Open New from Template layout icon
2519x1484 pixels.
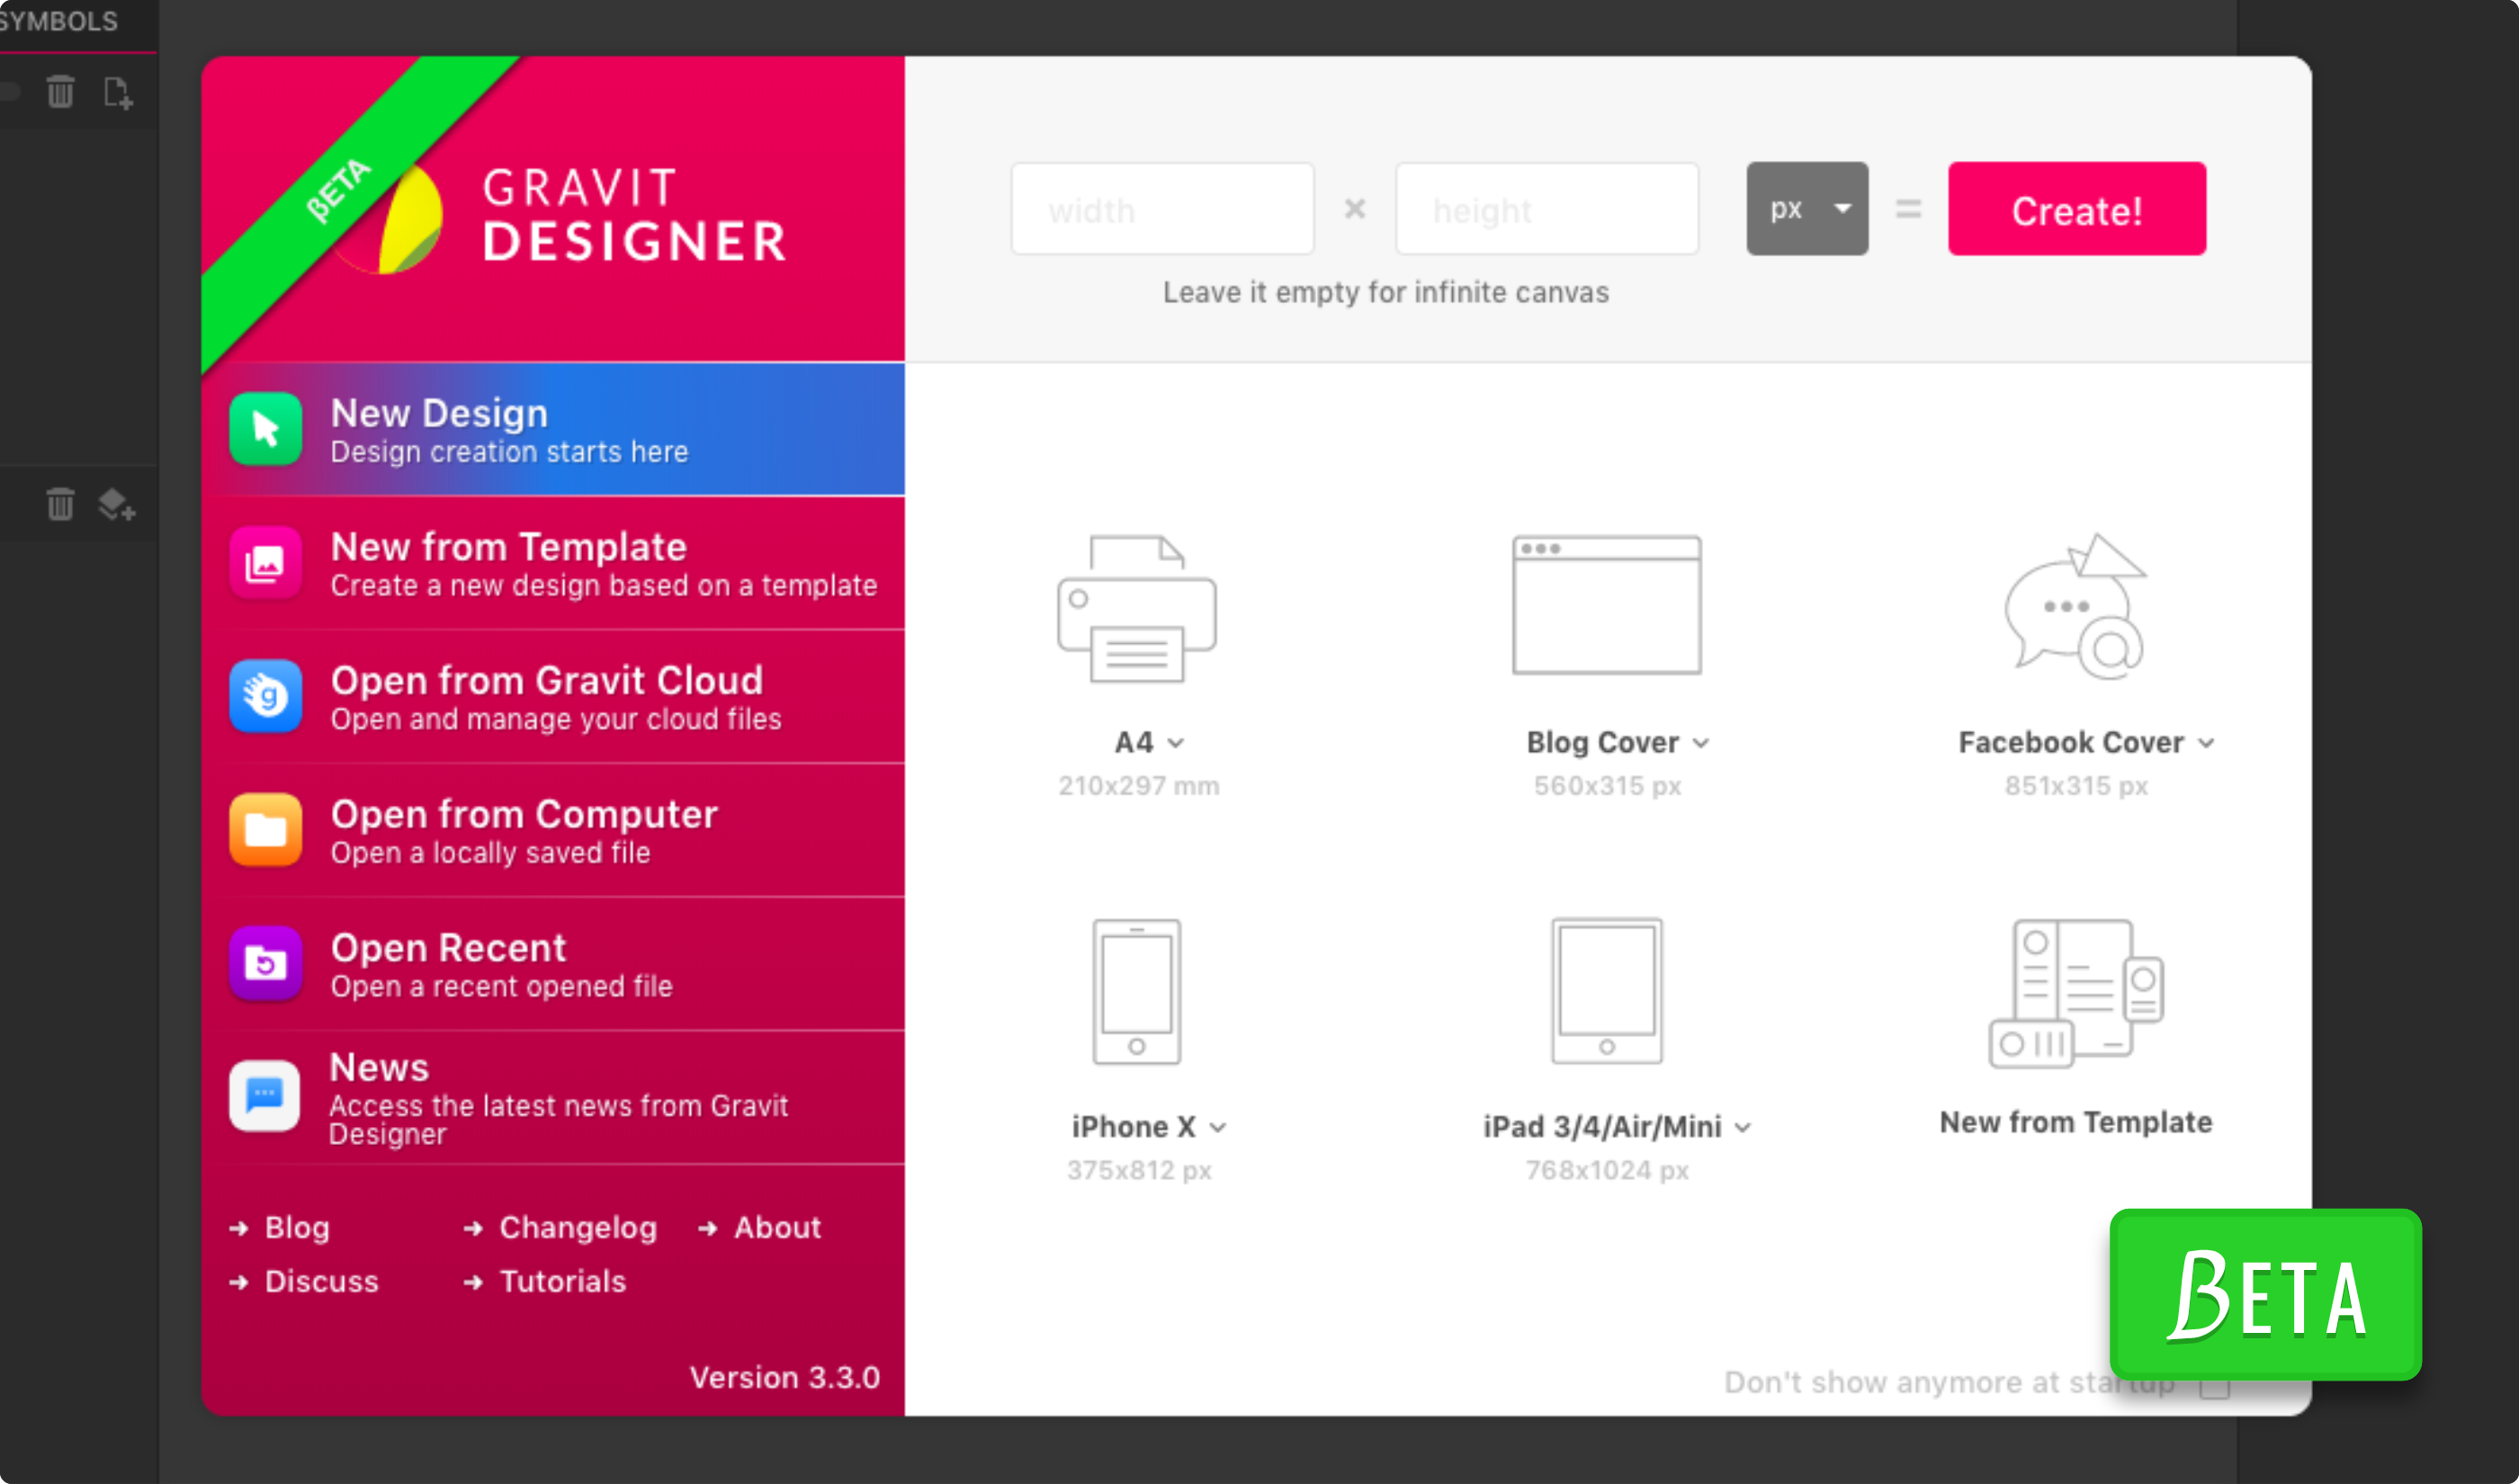tap(2076, 994)
